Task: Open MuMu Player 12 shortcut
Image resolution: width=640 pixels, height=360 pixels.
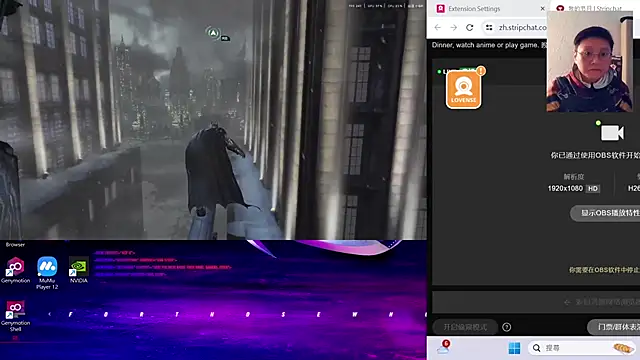Action: 47,273
